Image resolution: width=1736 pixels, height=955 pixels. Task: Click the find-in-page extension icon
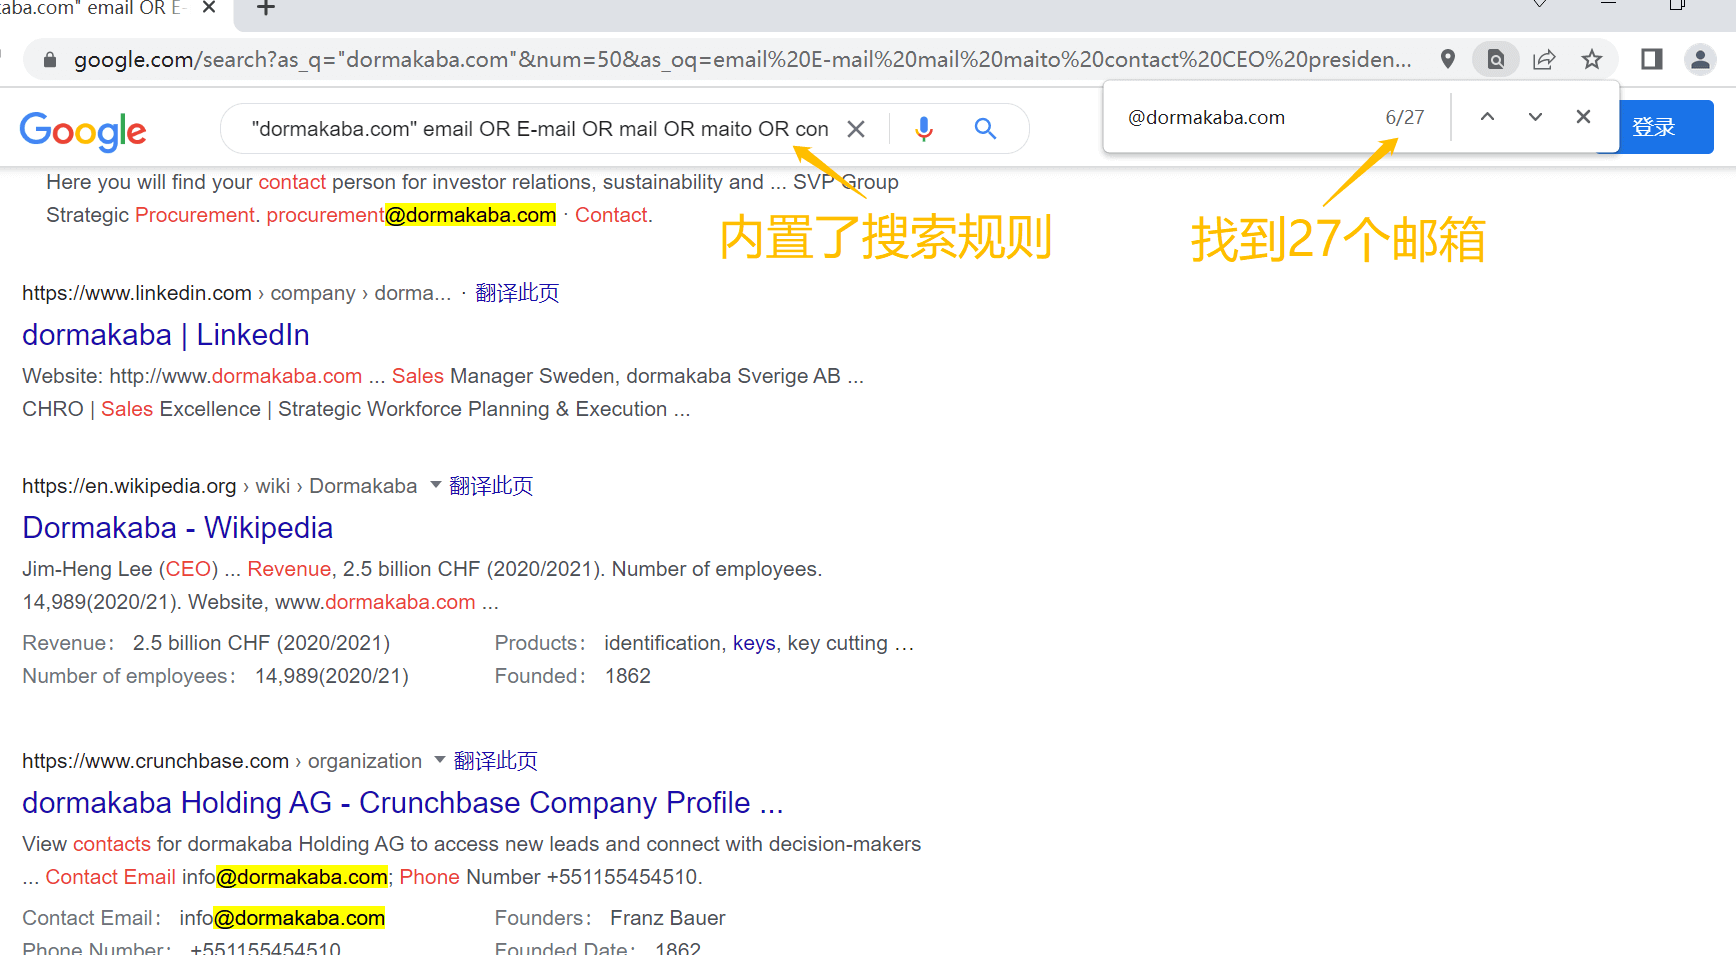(x=1495, y=59)
